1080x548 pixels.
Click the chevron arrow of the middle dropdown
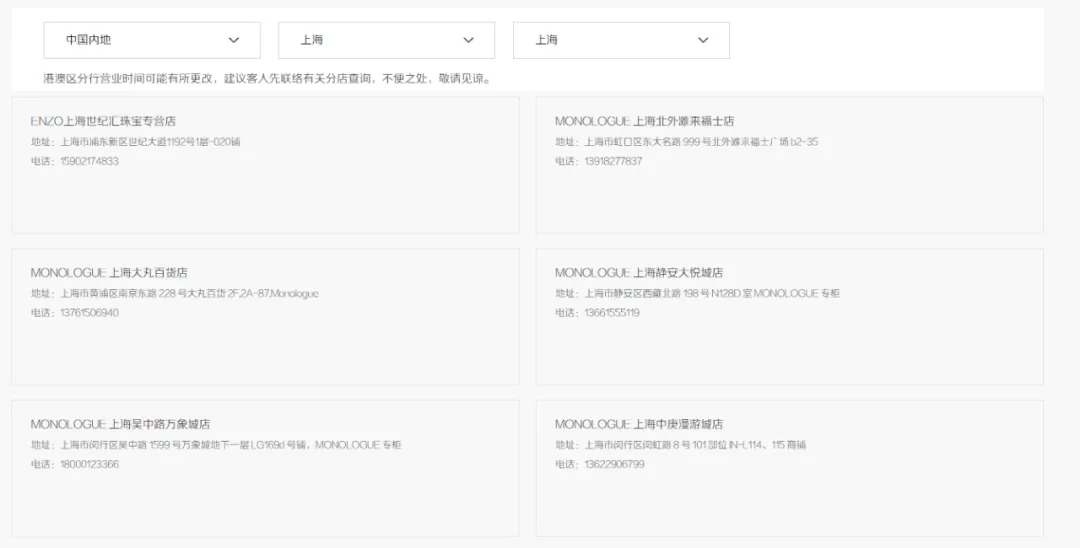coord(469,40)
